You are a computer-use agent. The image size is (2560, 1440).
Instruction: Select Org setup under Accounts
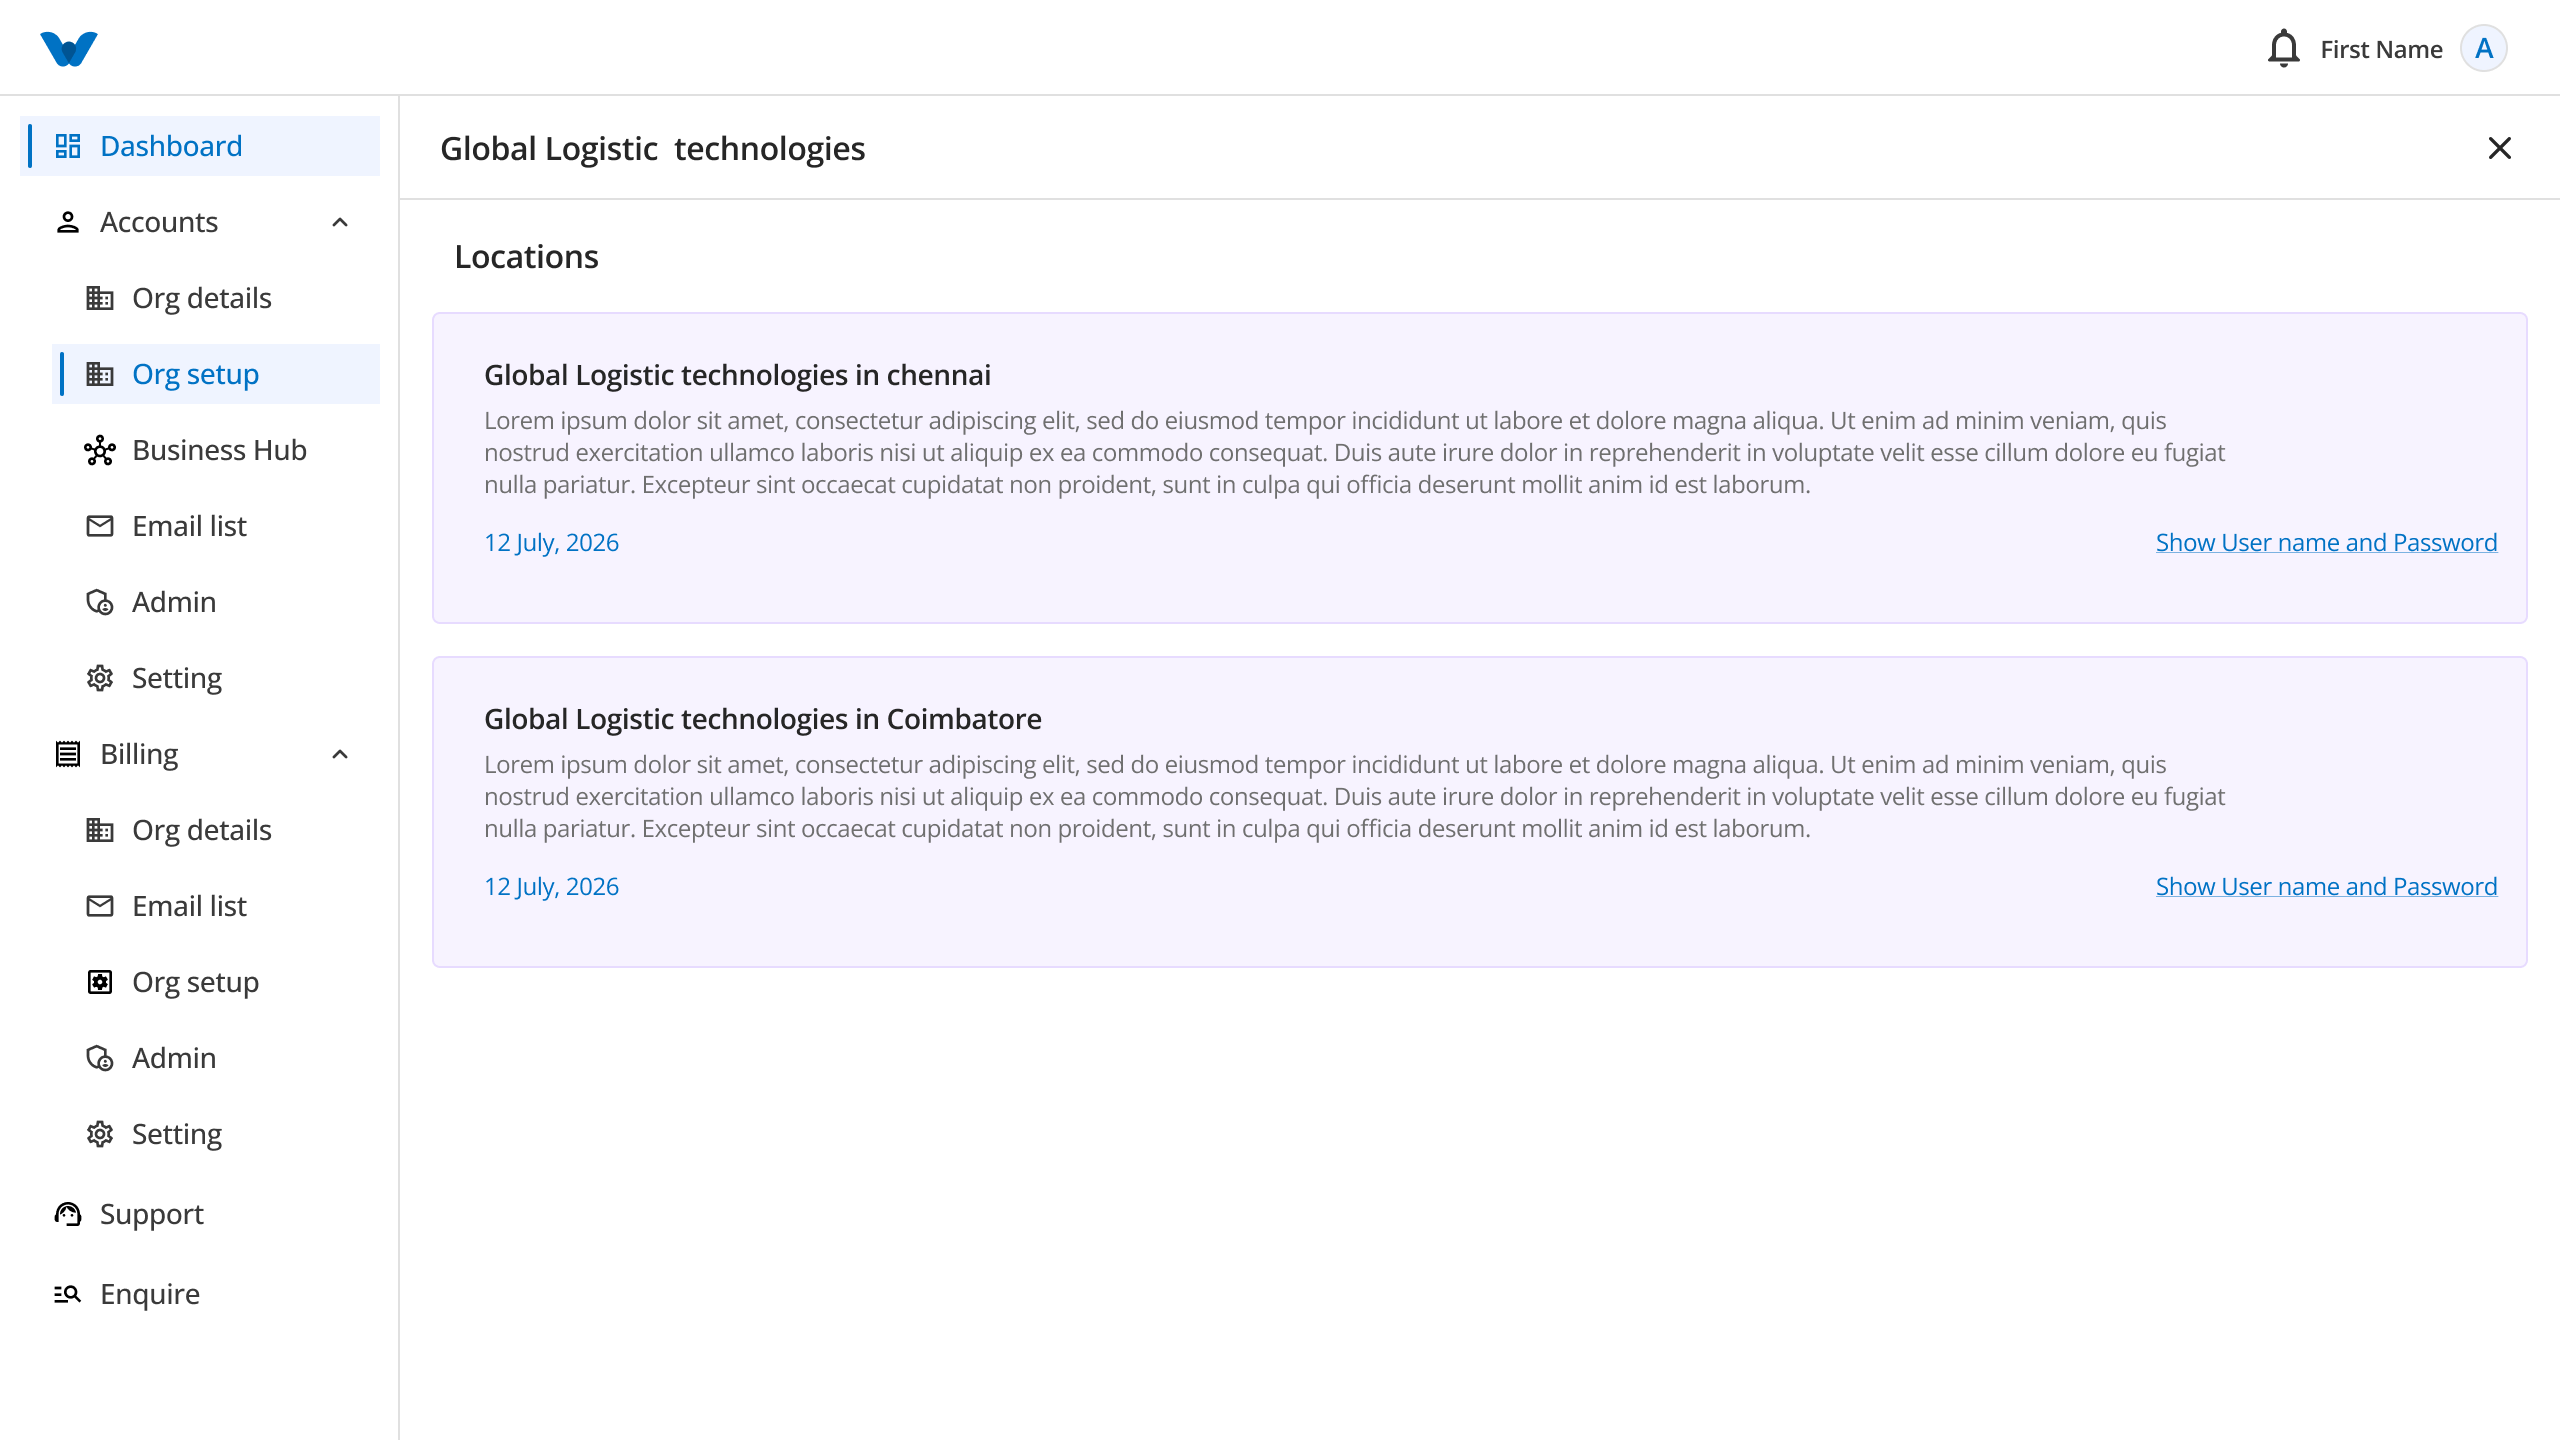216,374
